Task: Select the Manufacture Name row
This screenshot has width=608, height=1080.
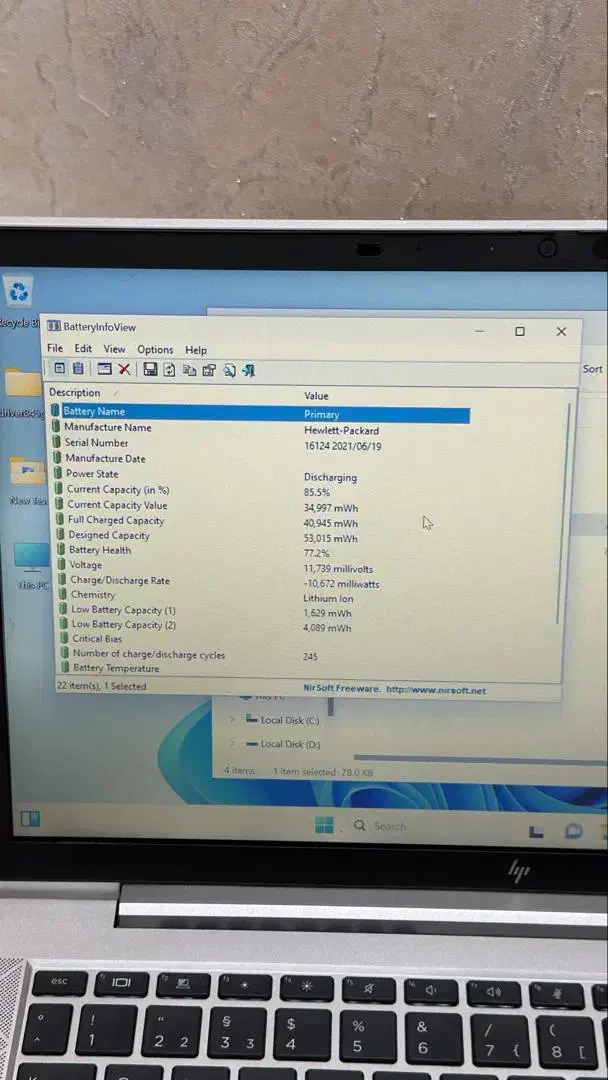Action: tap(260, 428)
